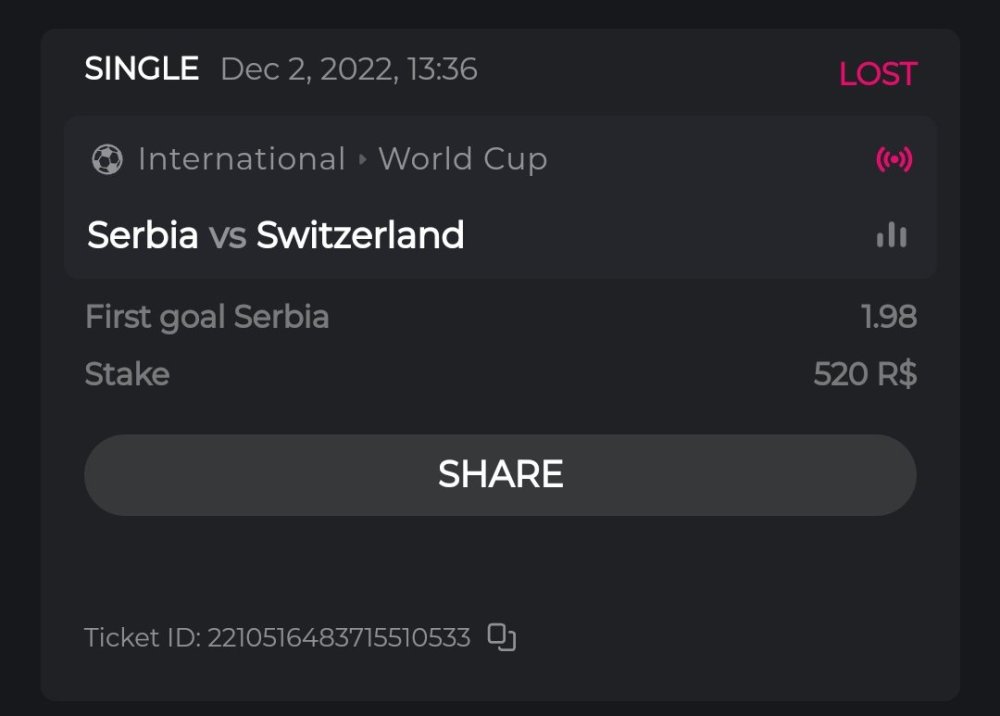Click the First goal Serbia selection

tap(207, 317)
